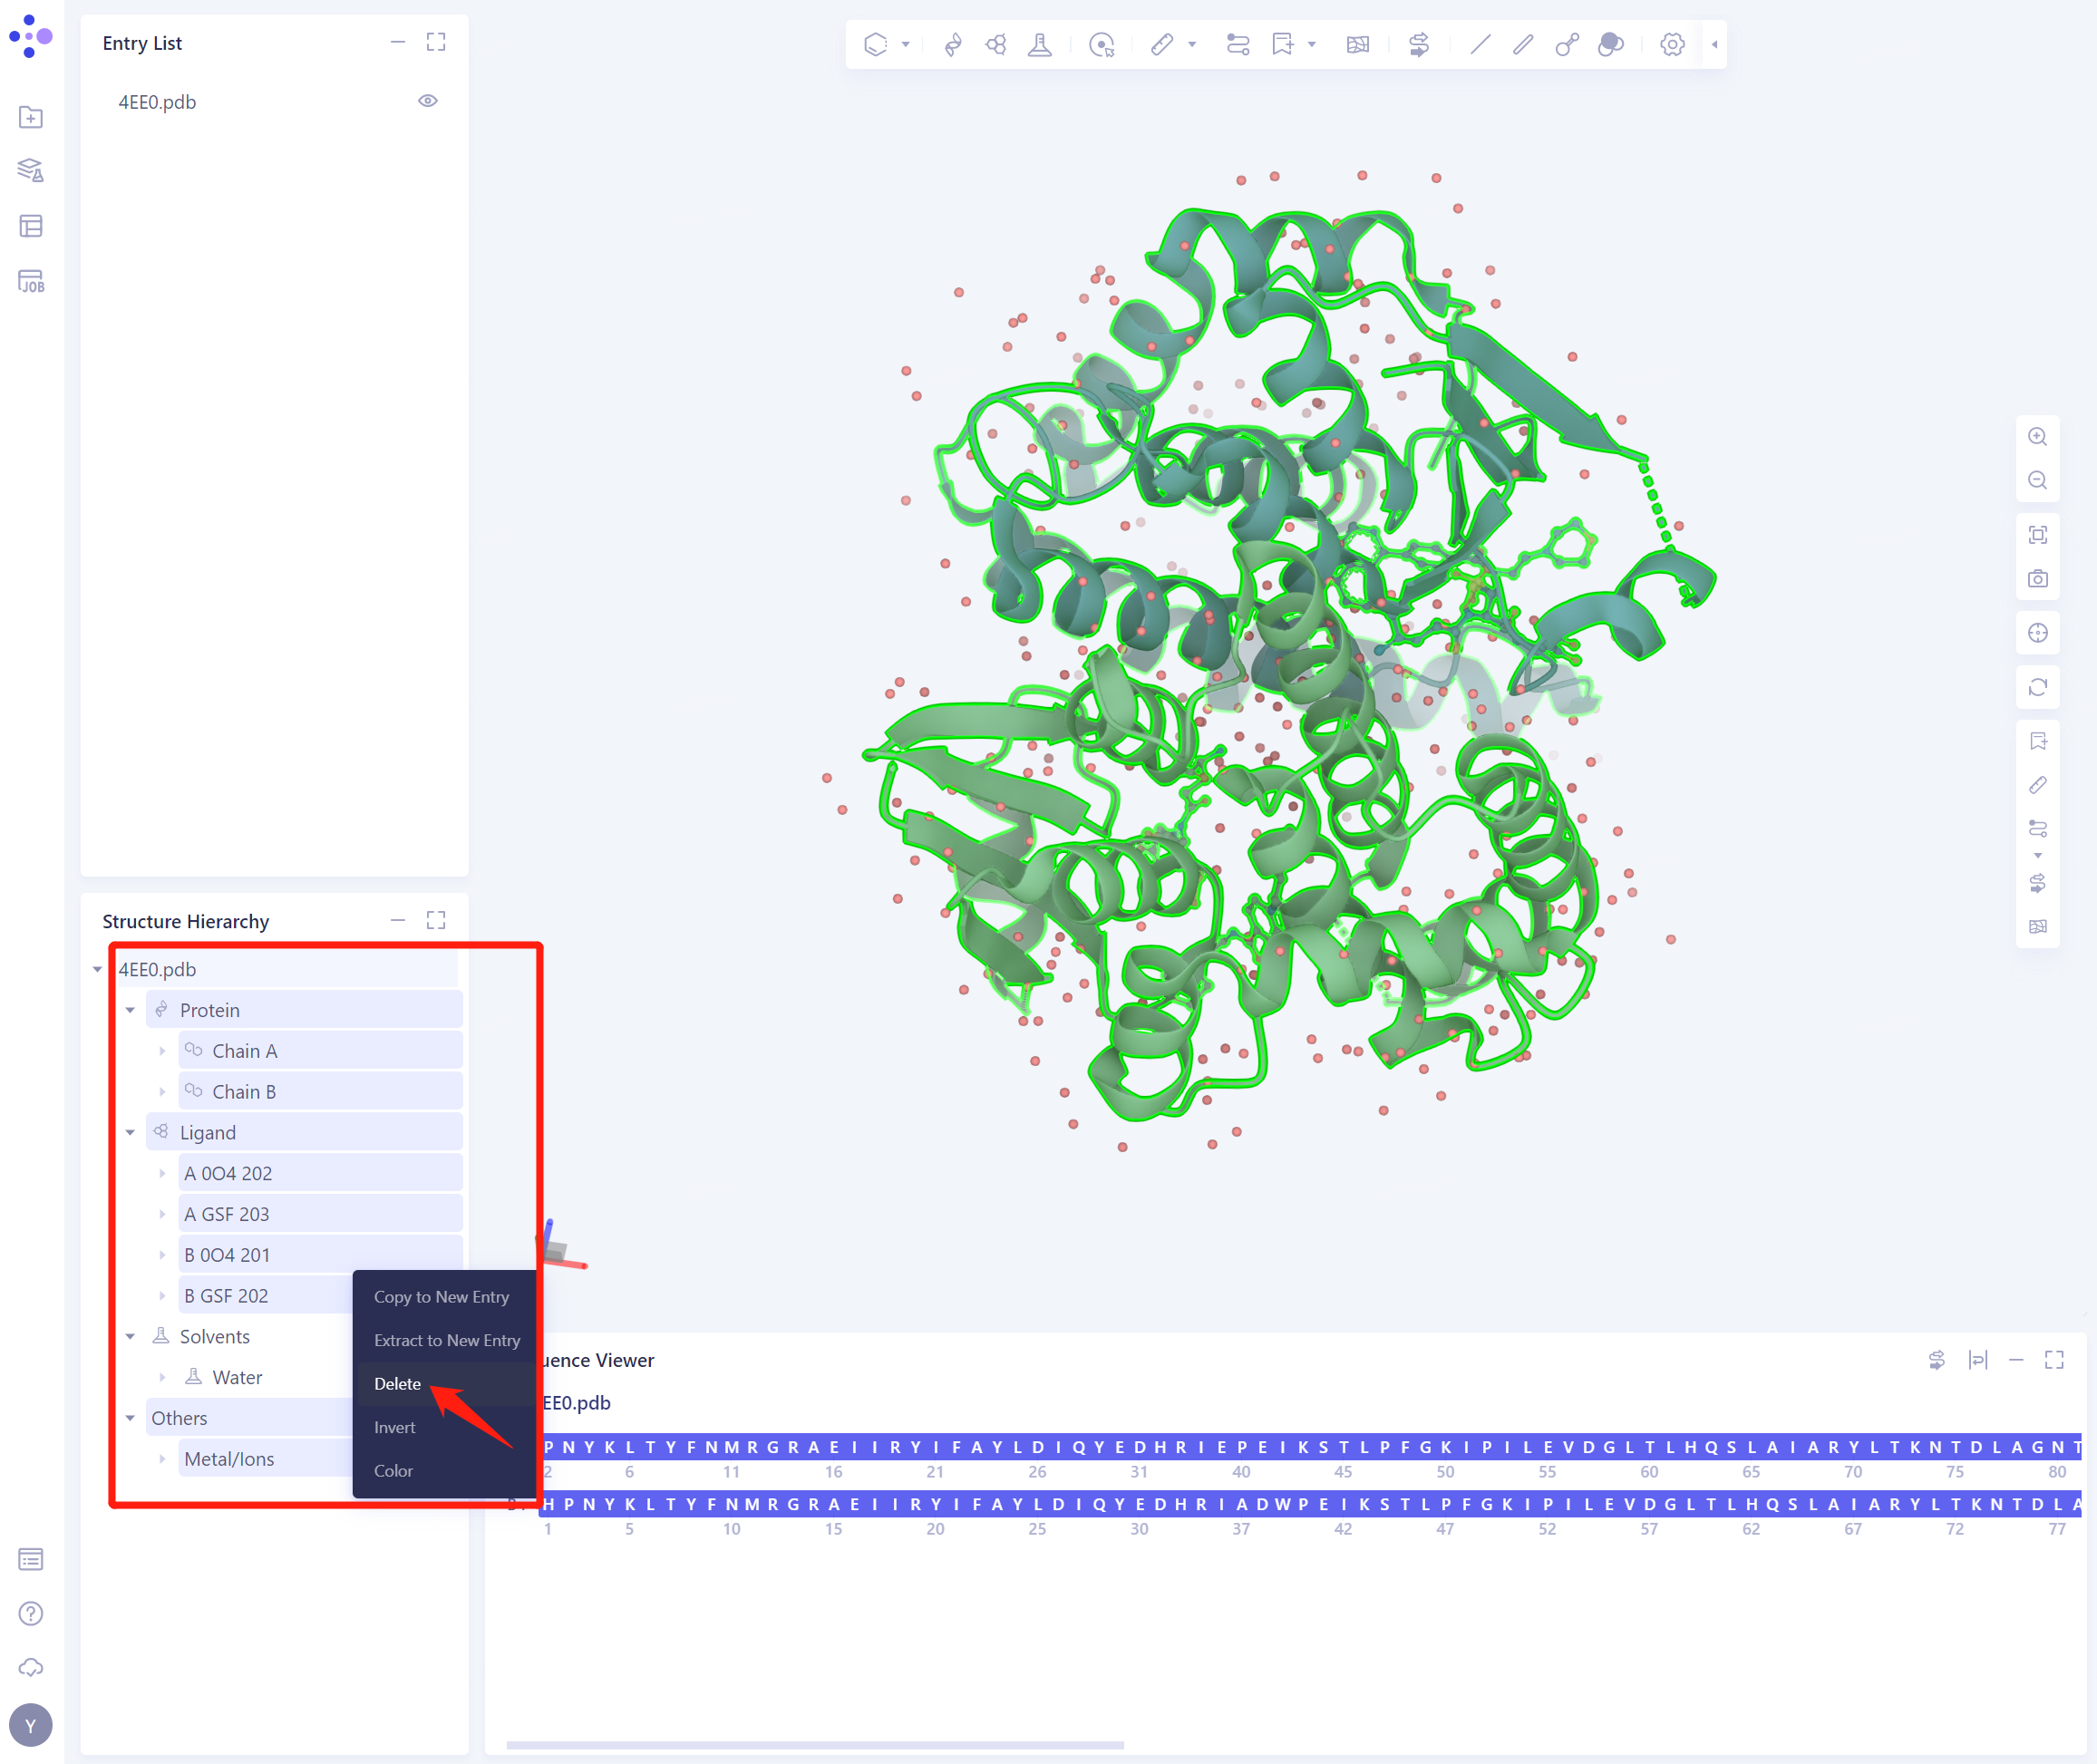Click Extract to New Entry option
Screen dimensions: 2097x1764
[446, 1340]
